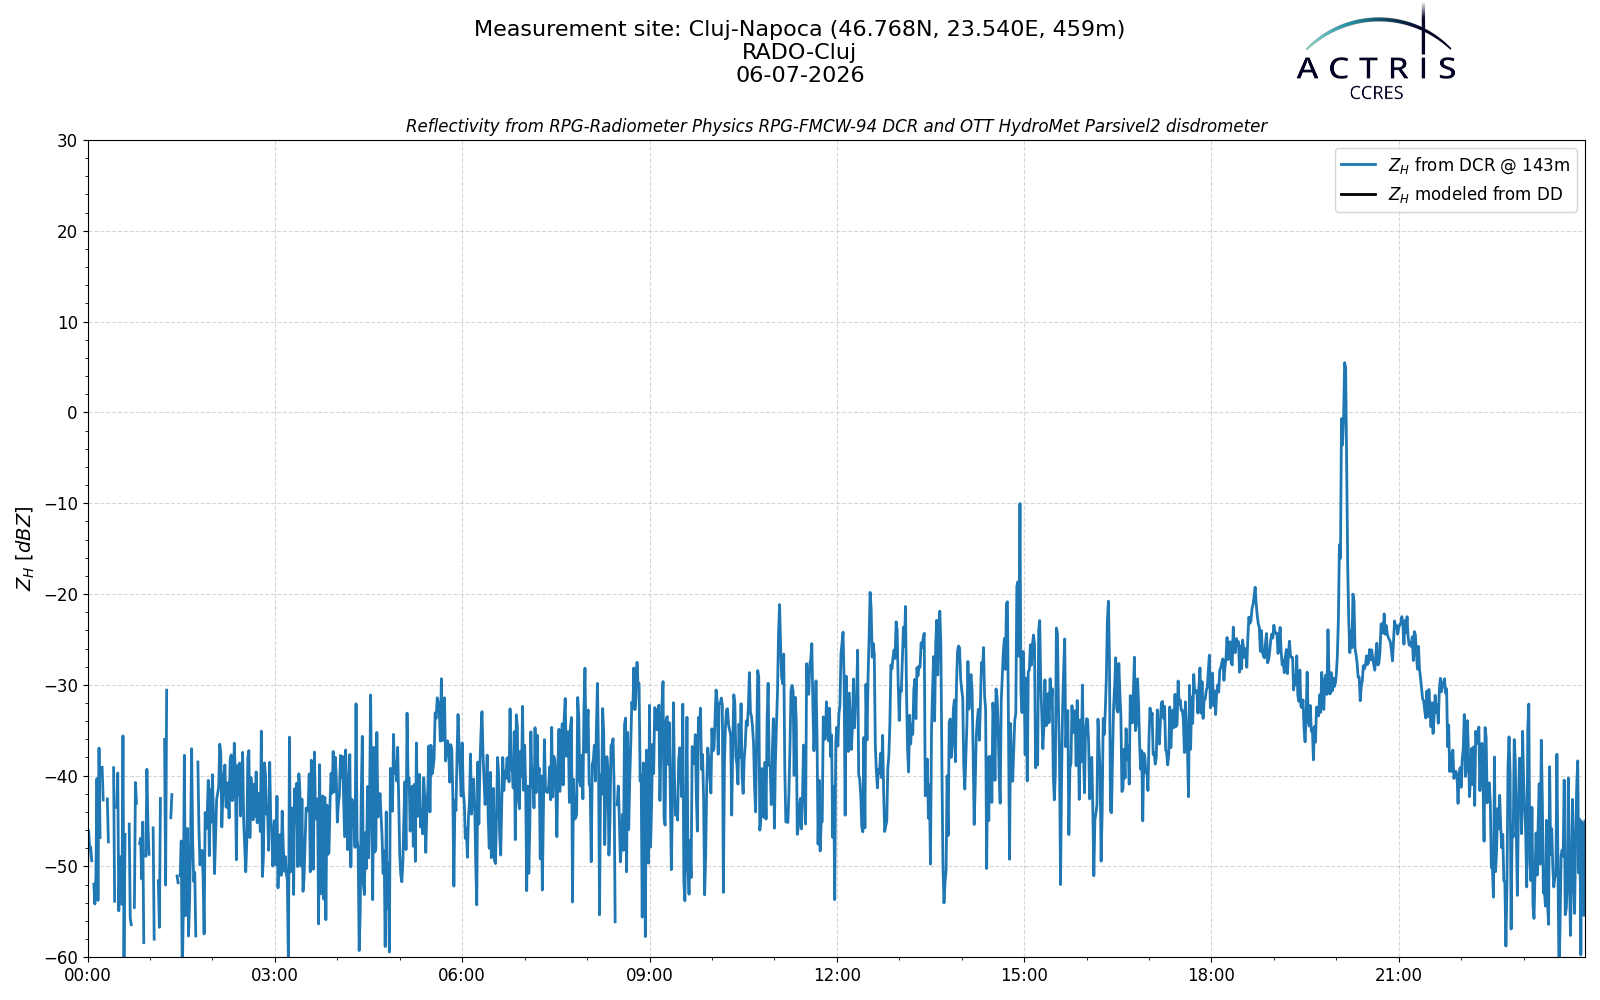
Task: Select the 'Measurement site: Cluj-Napoca' title line
Action: pos(799,29)
